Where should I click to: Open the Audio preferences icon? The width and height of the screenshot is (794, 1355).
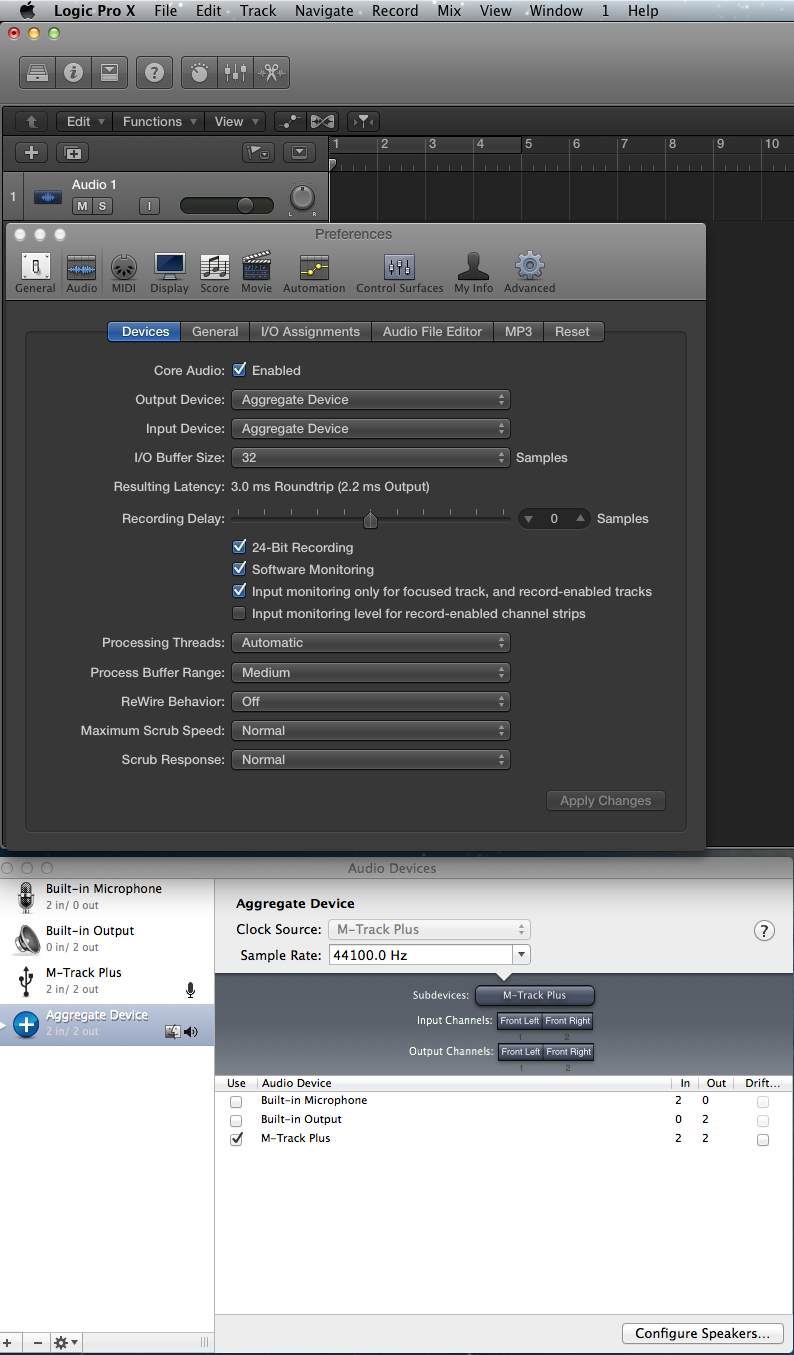point(82,272)
